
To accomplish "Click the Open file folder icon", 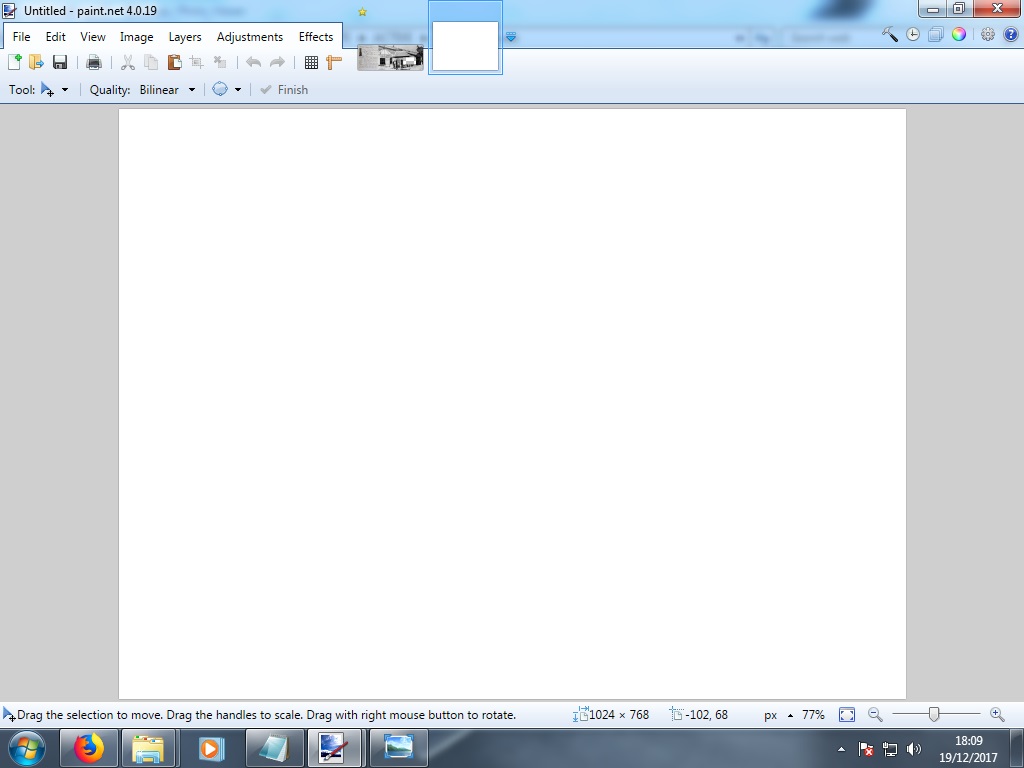I will (36, 62).
